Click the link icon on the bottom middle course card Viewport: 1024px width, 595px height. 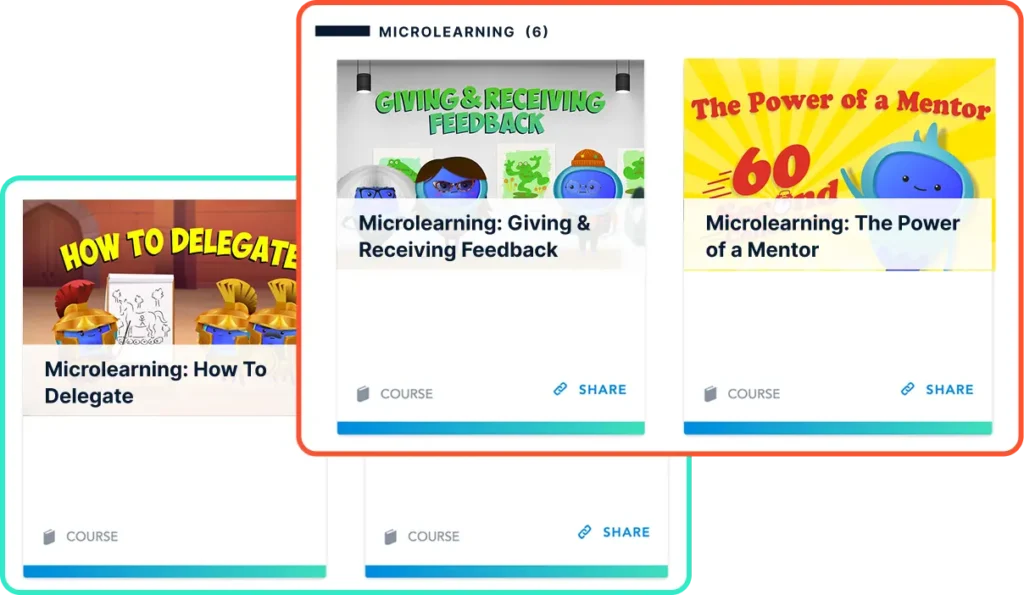pyautogui.click(x=584, y=532)
